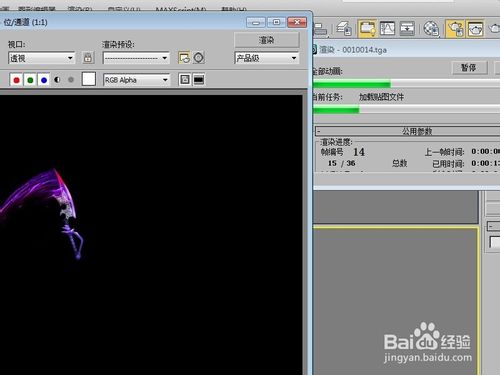Open the 视口 viewport dropdown
Viewport: 500px width, 375px height.
click(x=41, y=58)
